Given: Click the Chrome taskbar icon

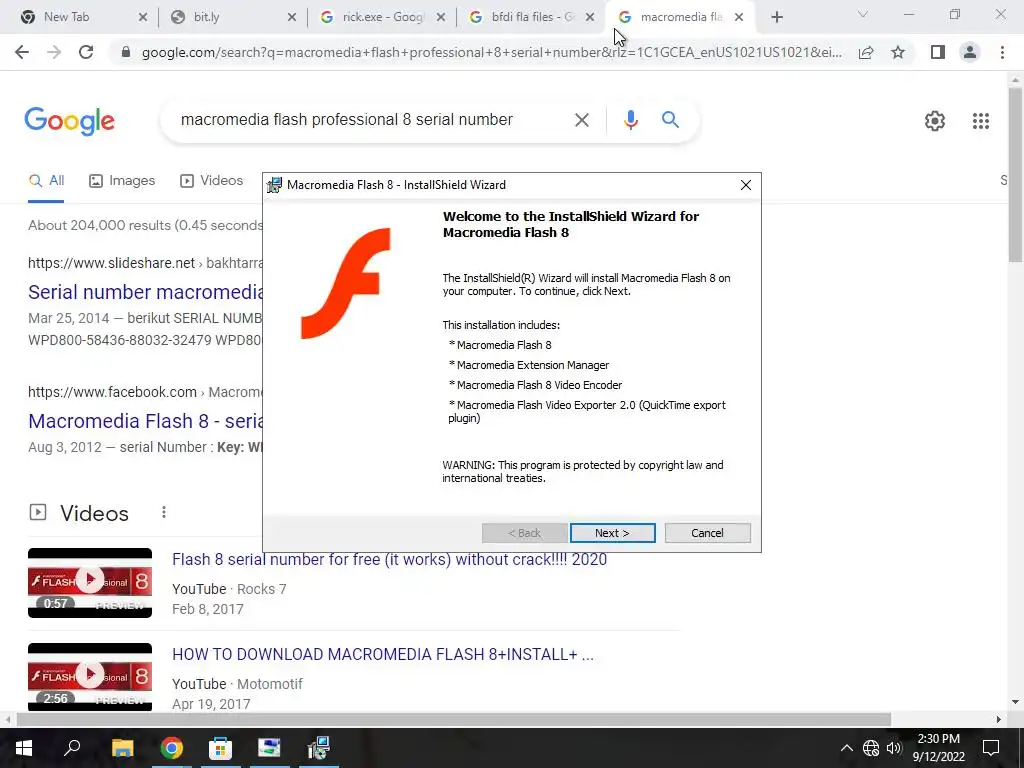Looking at the screenshot, I should (172, 748).
